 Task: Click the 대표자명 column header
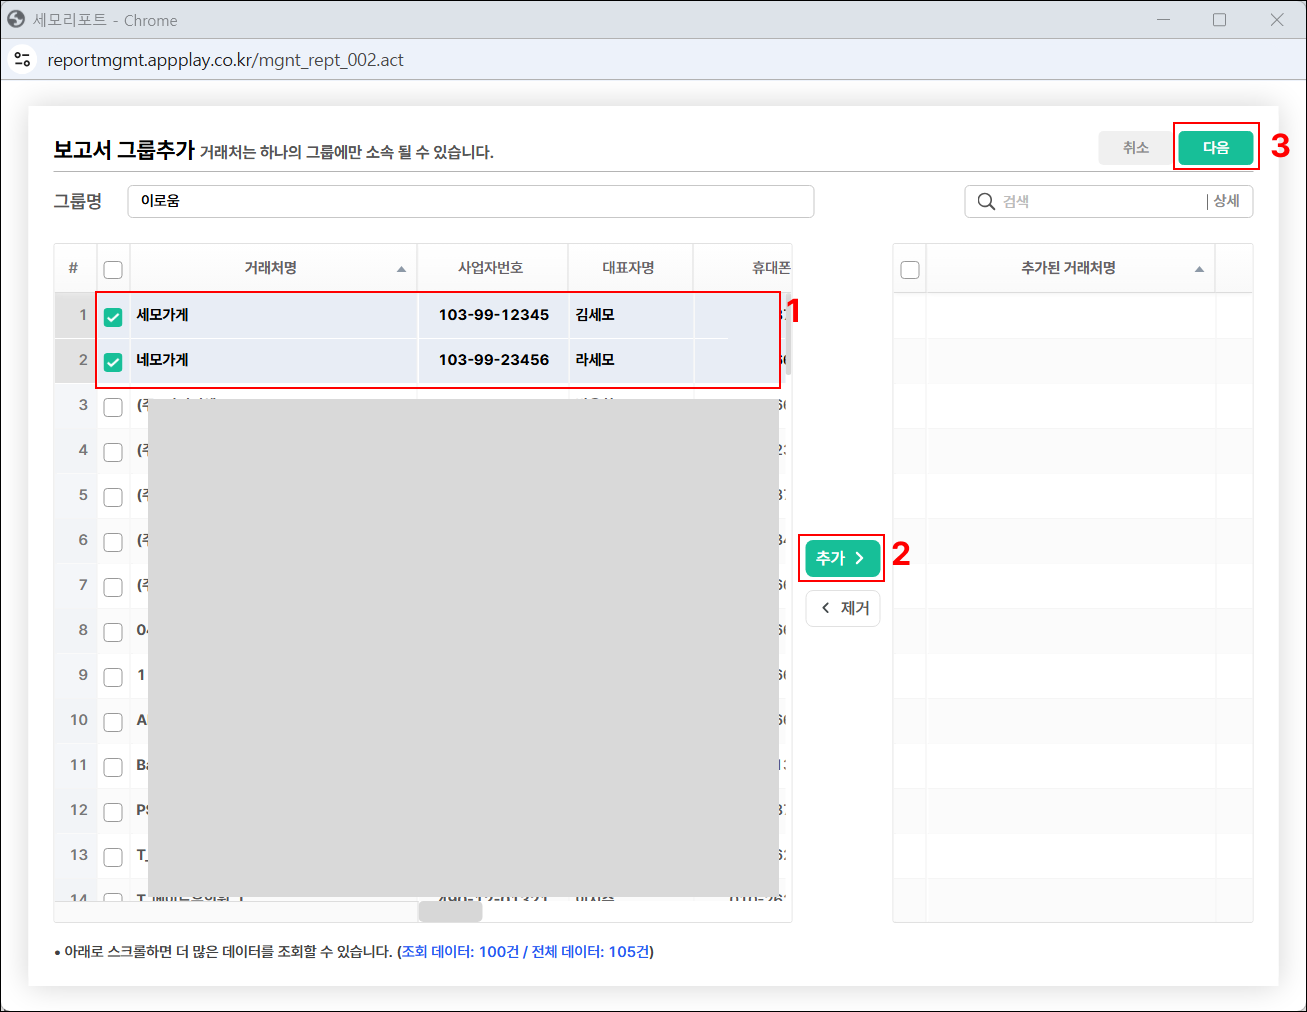coord(628,268)
